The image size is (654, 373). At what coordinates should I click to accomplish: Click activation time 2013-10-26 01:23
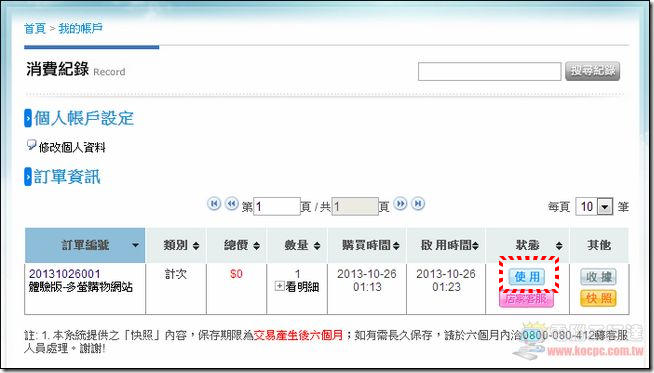(446, 280)
